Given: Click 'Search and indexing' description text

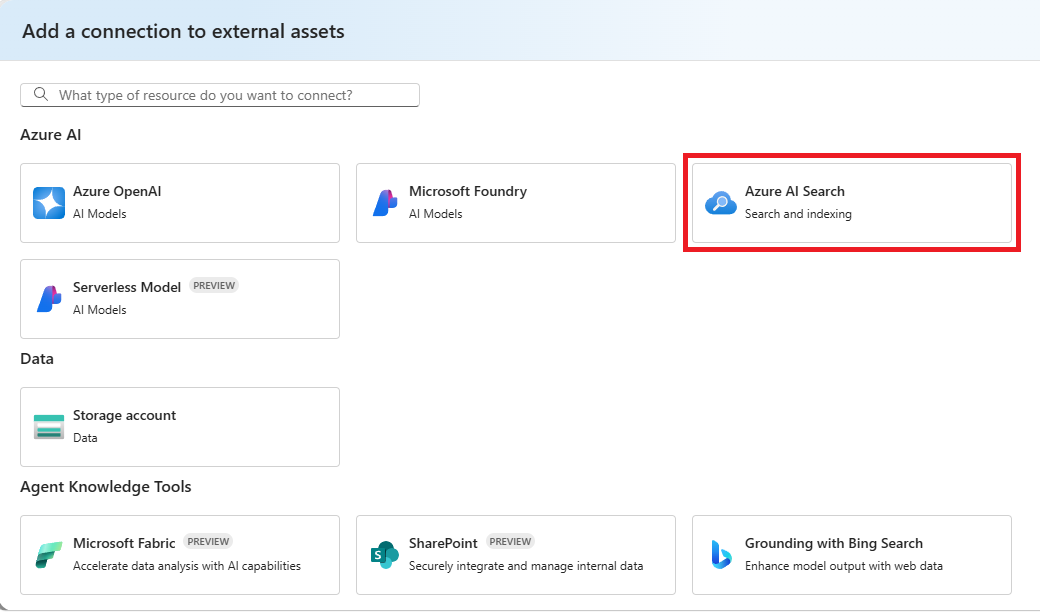Looking at the screenshot, I should (x=798, y=214).
